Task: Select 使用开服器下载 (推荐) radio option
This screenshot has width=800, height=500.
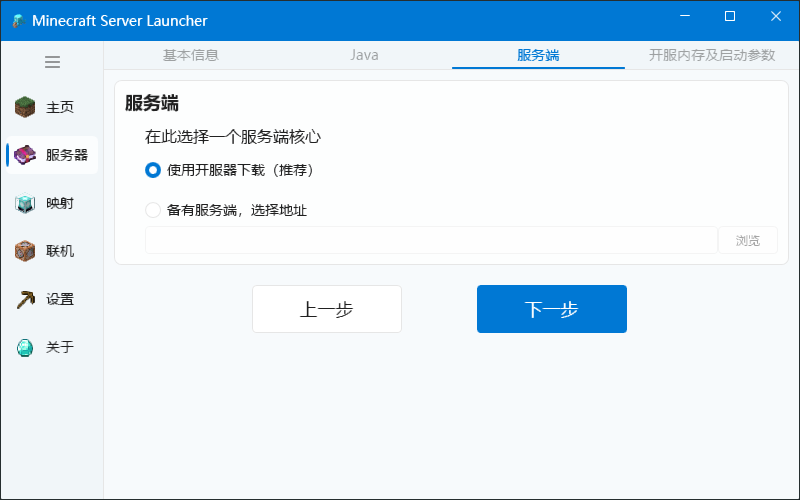Action: tap(153, 170)
